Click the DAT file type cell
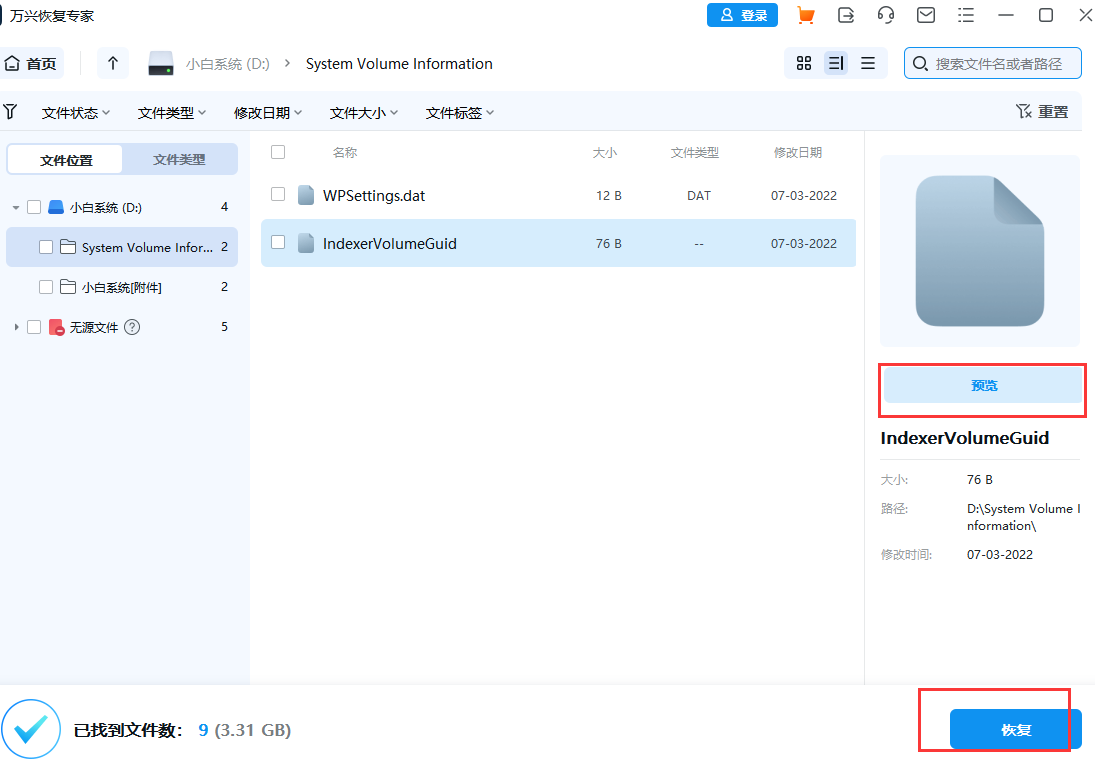1095x763 pixels. tap(698, 195)
